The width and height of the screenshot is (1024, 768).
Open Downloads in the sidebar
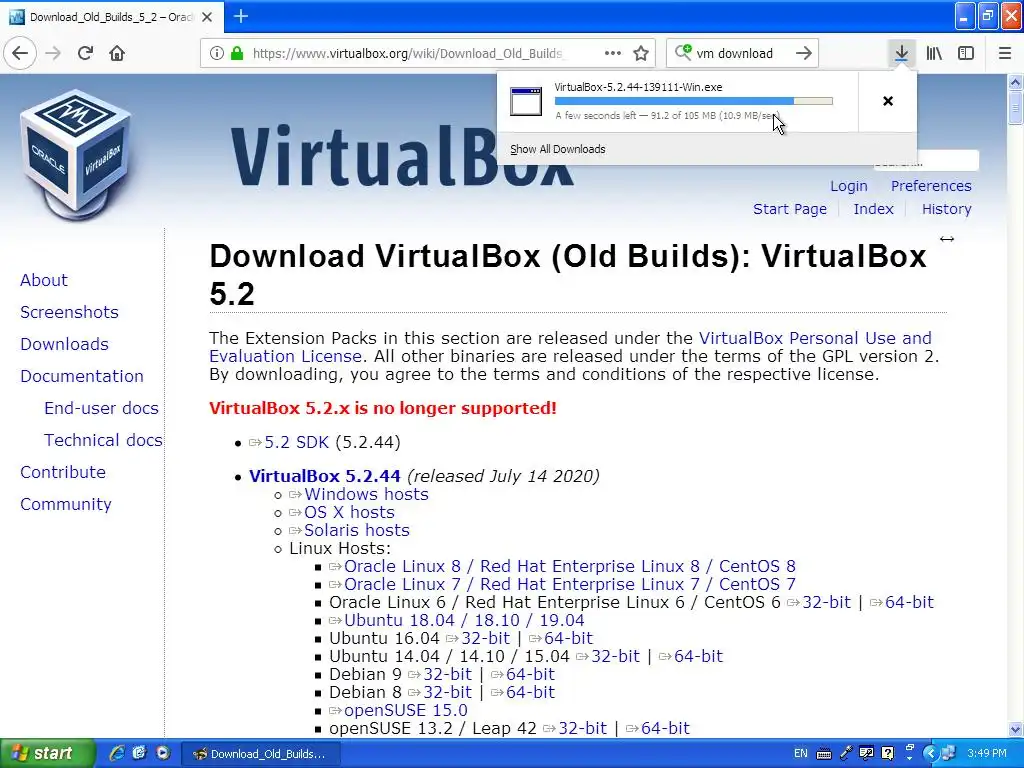(x=65, y=344)
